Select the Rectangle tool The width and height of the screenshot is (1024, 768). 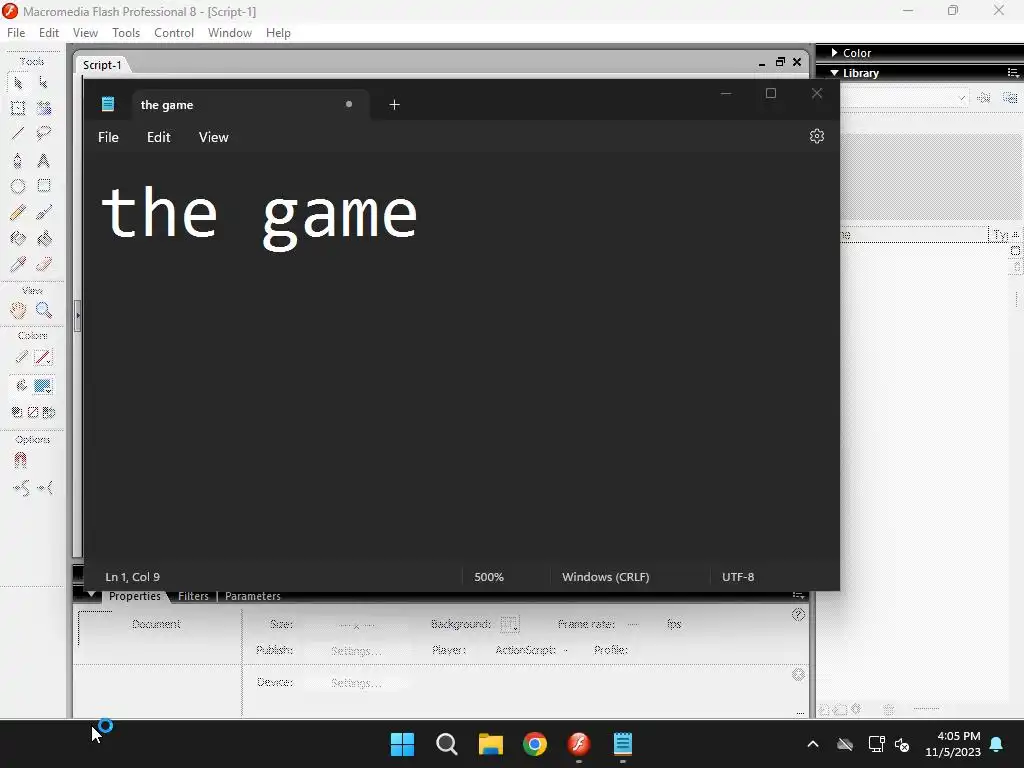pos(44,186)
